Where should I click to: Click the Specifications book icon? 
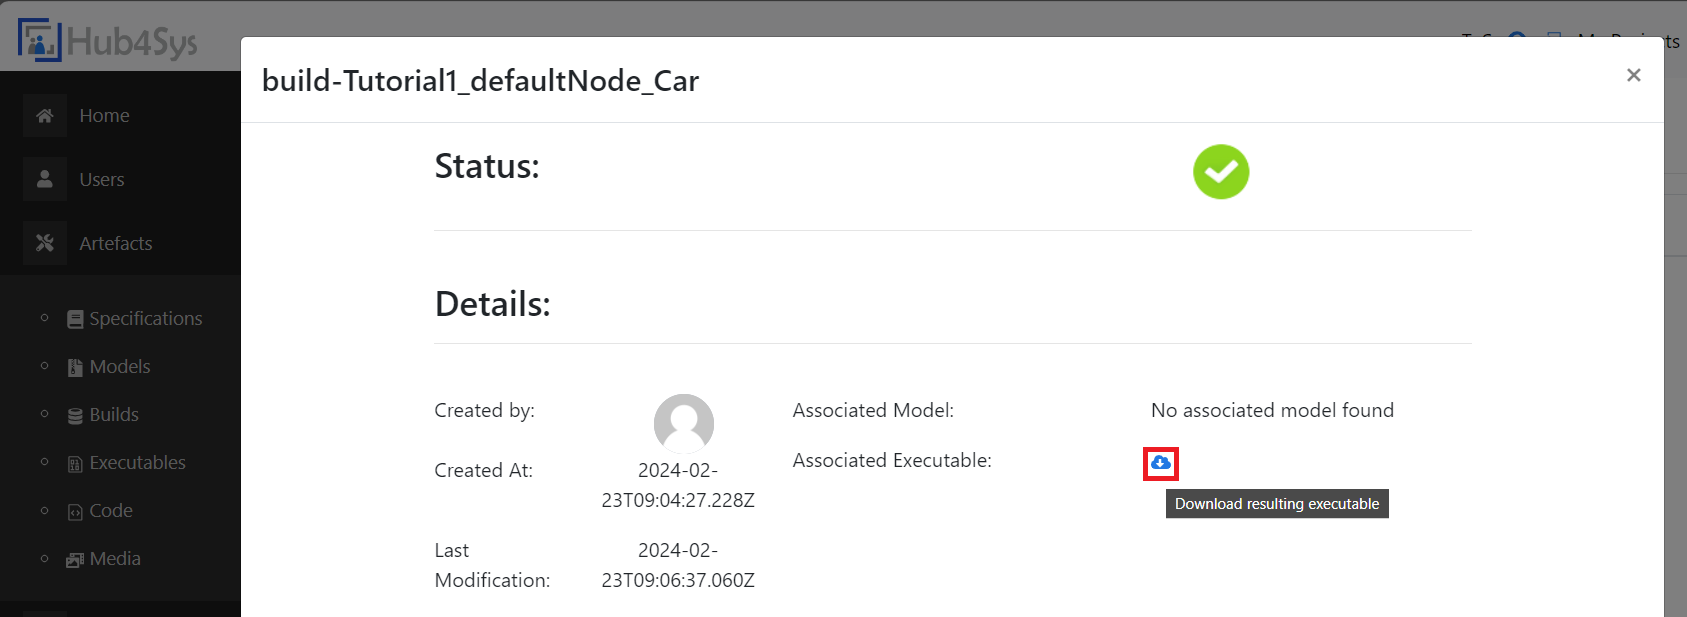tap(75, 320)
